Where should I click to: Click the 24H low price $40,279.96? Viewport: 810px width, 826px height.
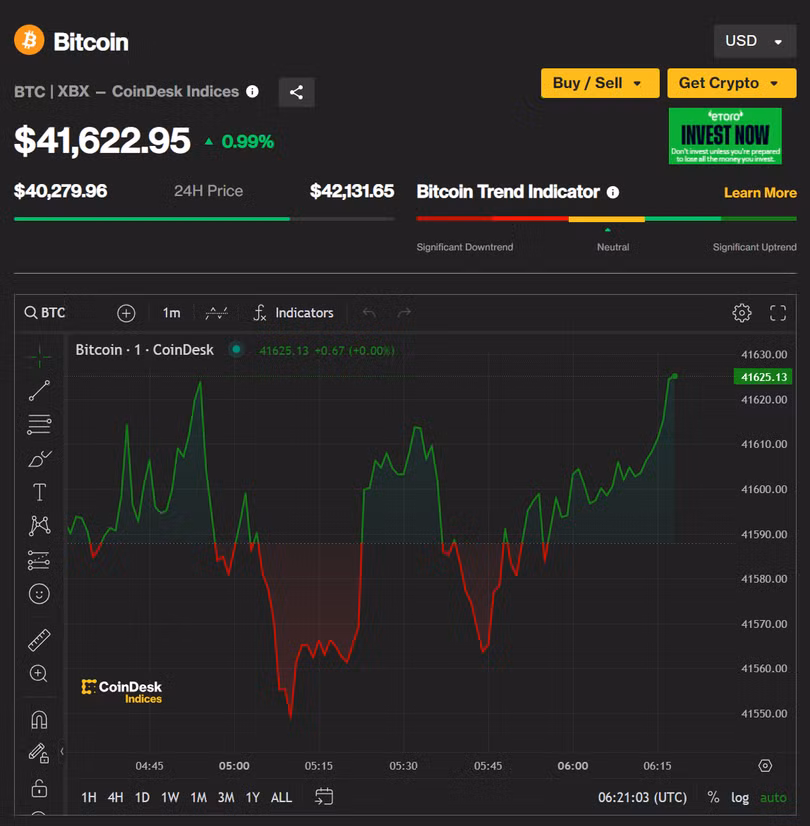click(x=61, y=191)
